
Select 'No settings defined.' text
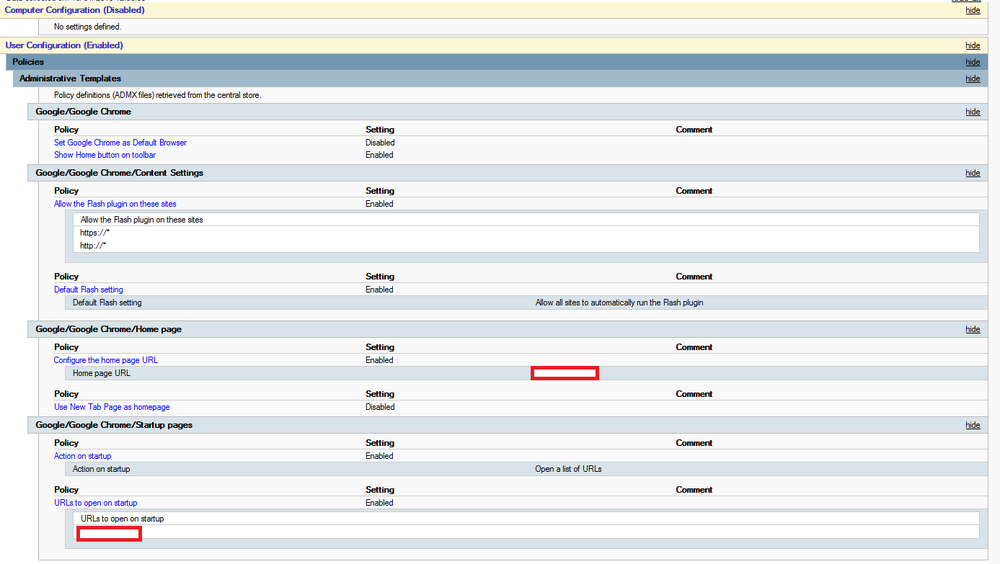87,27
